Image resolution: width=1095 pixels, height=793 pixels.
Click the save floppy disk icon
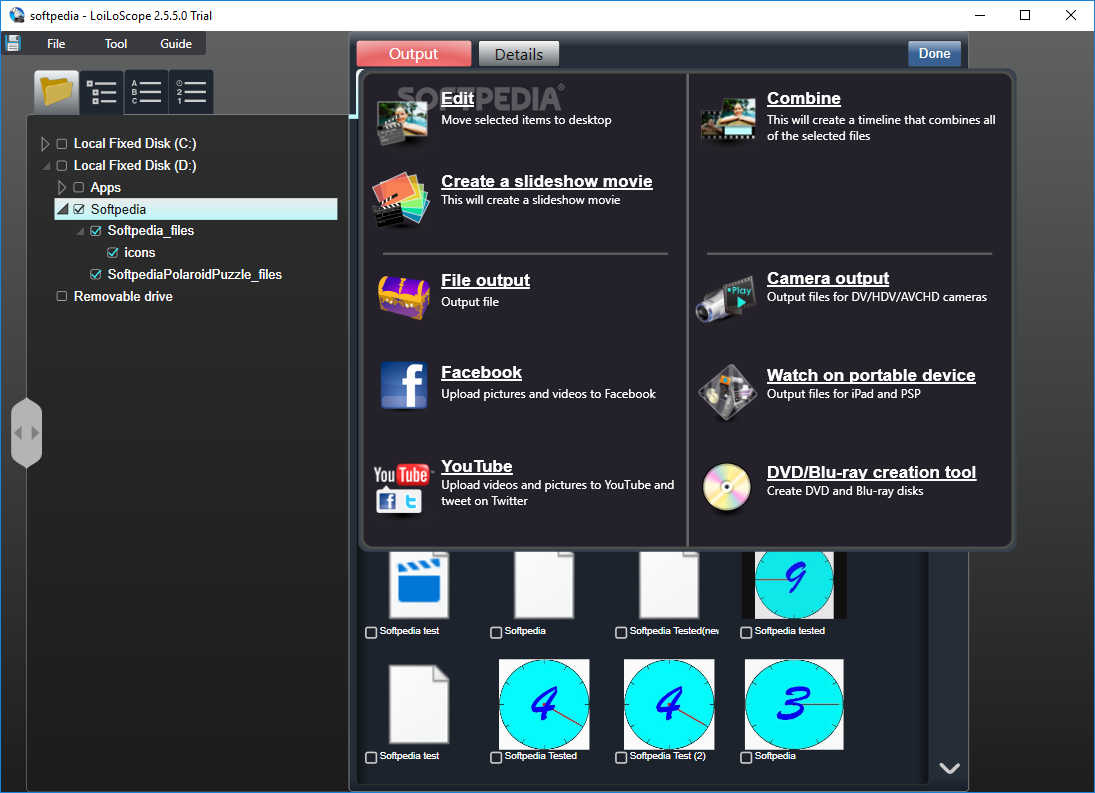click(x=13, y=44)
